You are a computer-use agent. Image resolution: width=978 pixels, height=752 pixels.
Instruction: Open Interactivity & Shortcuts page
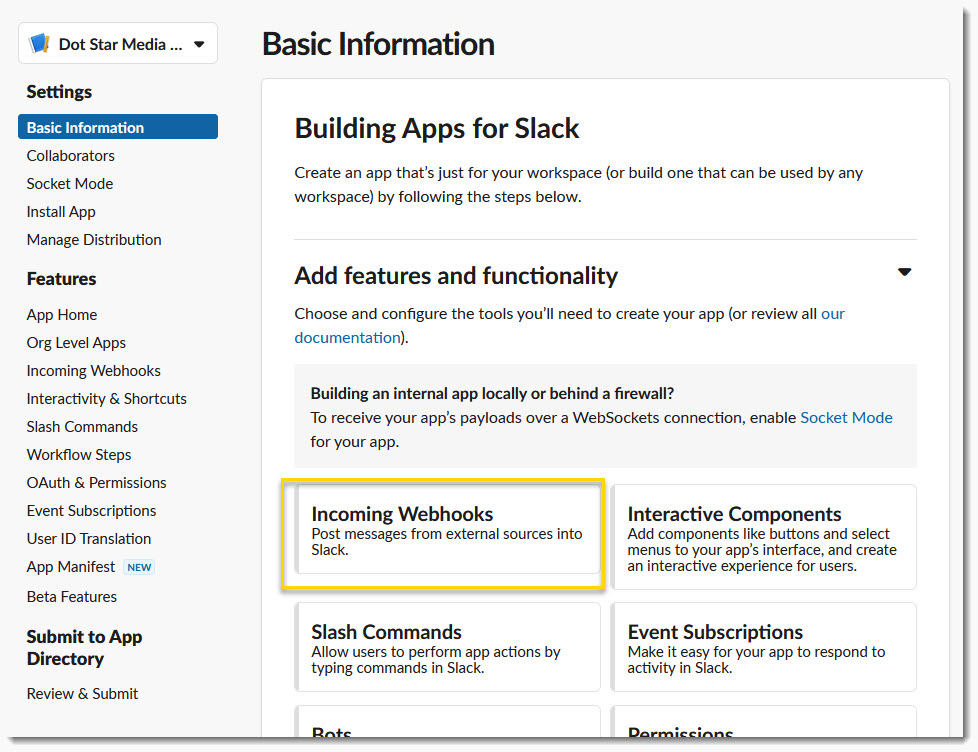pos(107,399)
